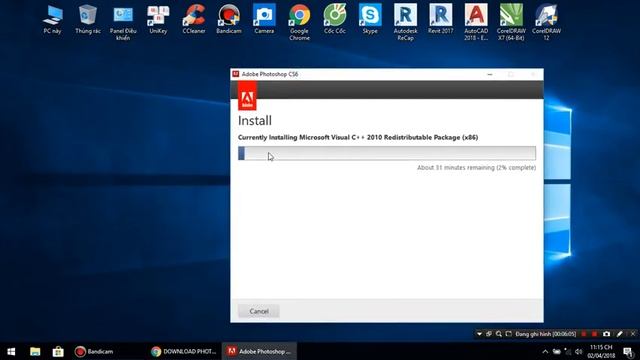Viewport: 640px width, 360px height.
Task: Open Microsoft Store from the taskbar
Action: [58, 351]
